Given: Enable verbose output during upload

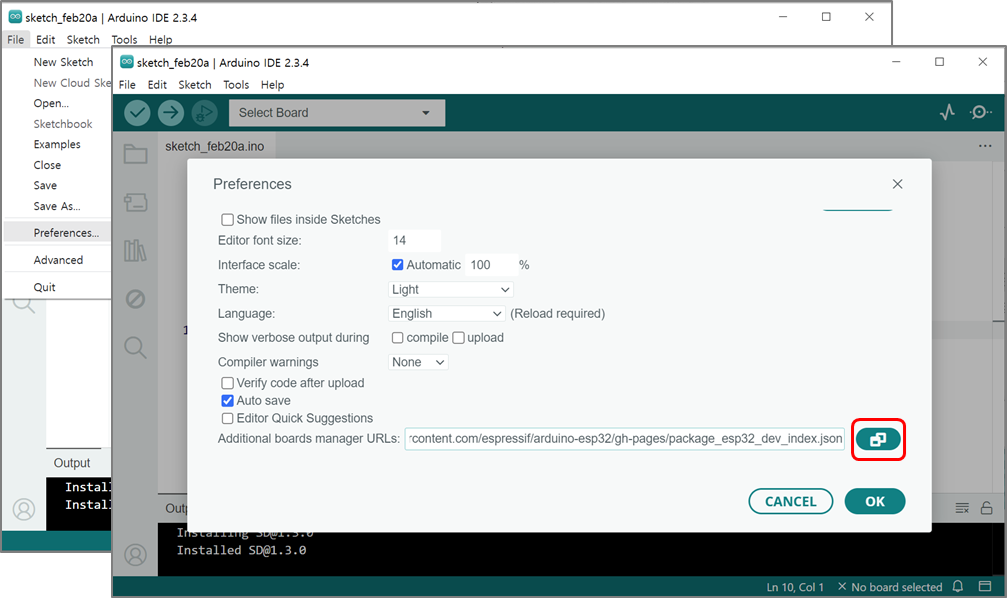Looking at the screenshot, I should [x=459, y=338].
